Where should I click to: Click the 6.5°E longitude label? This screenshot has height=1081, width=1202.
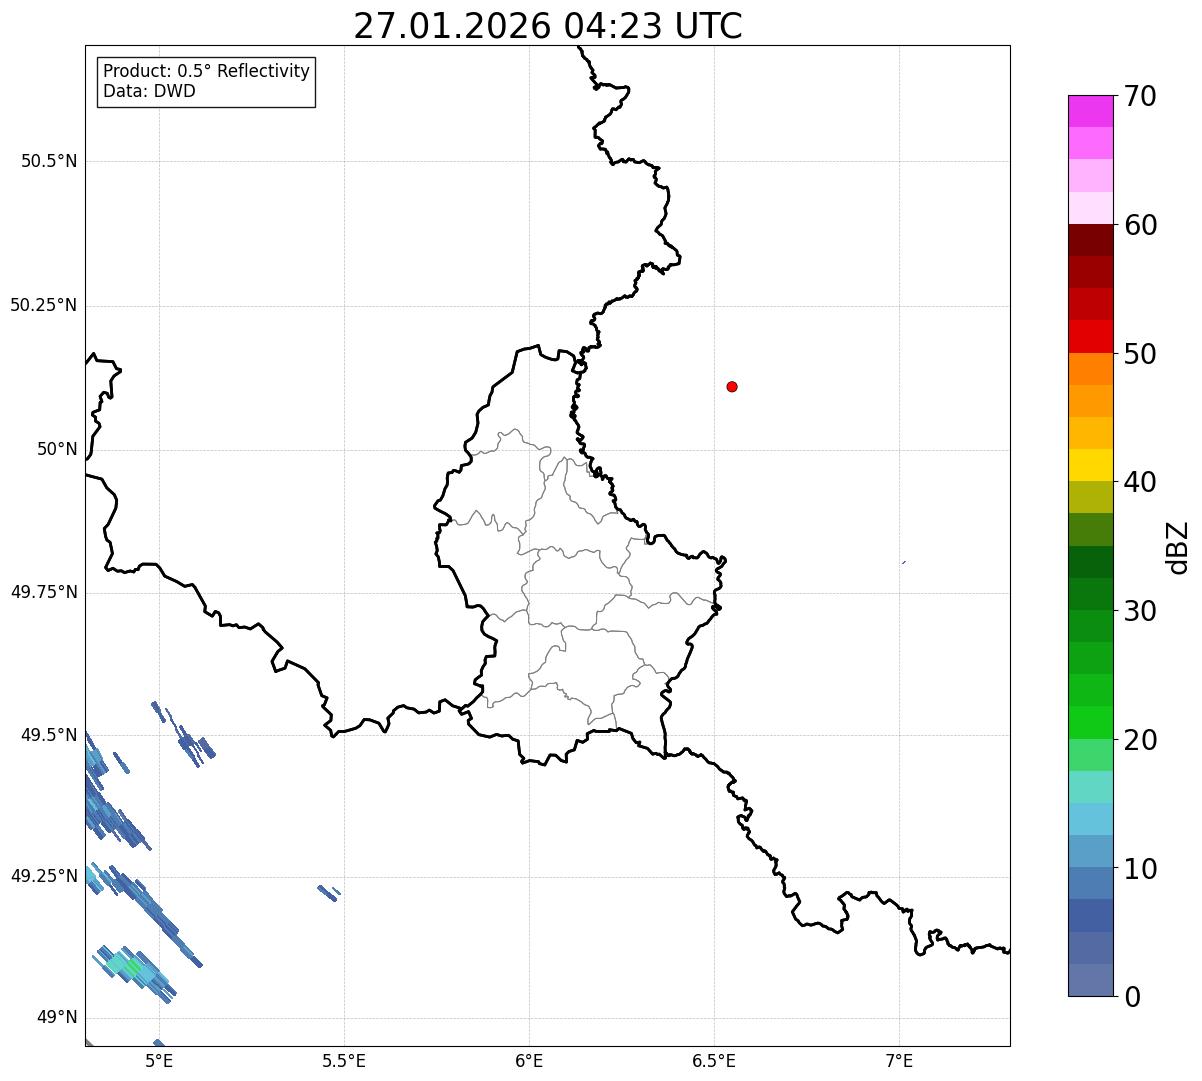(714, 1060)
